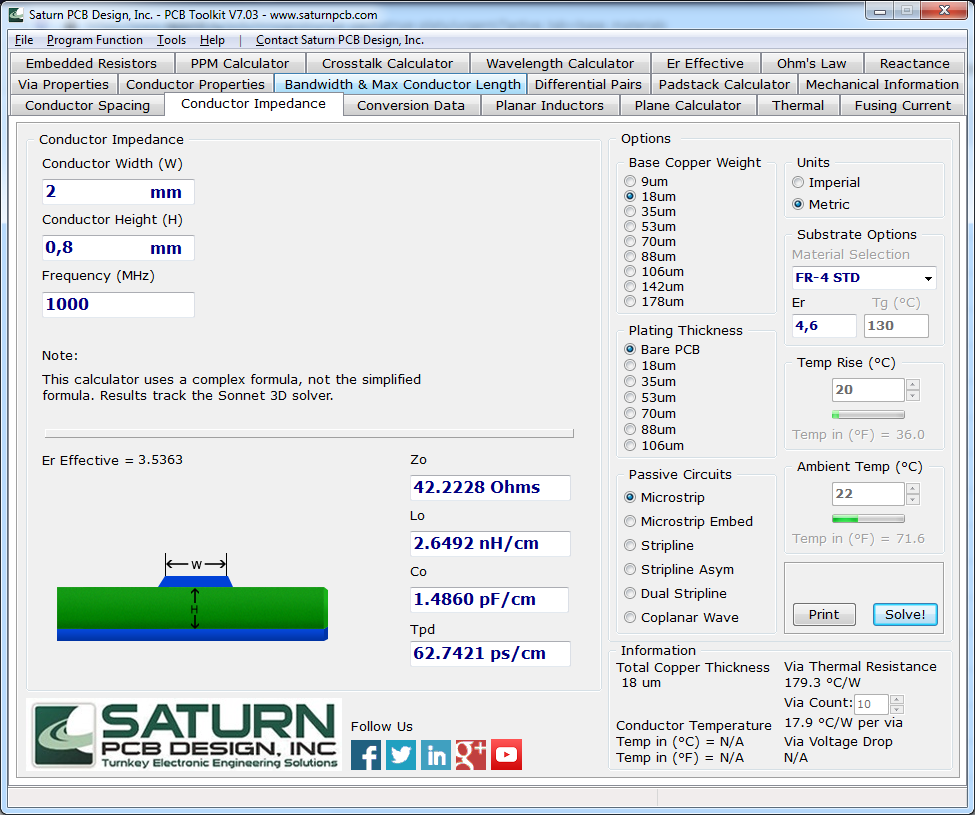Open the Fusing Current tab

point(902,106)
